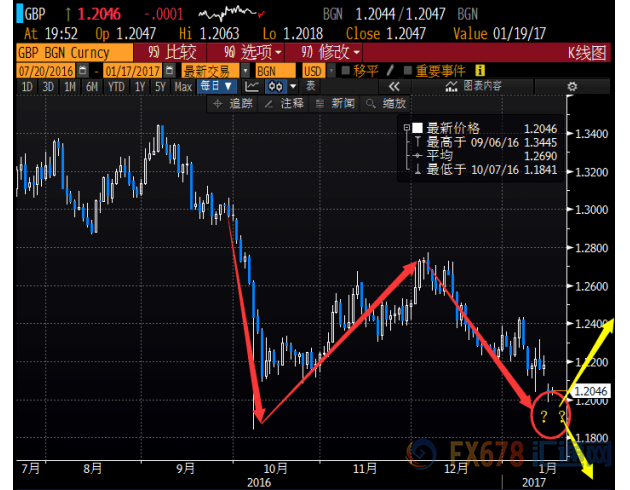Click the white 最新价格 legend color swatch
This screenshot has width=630, height=490.
point(418,128)
